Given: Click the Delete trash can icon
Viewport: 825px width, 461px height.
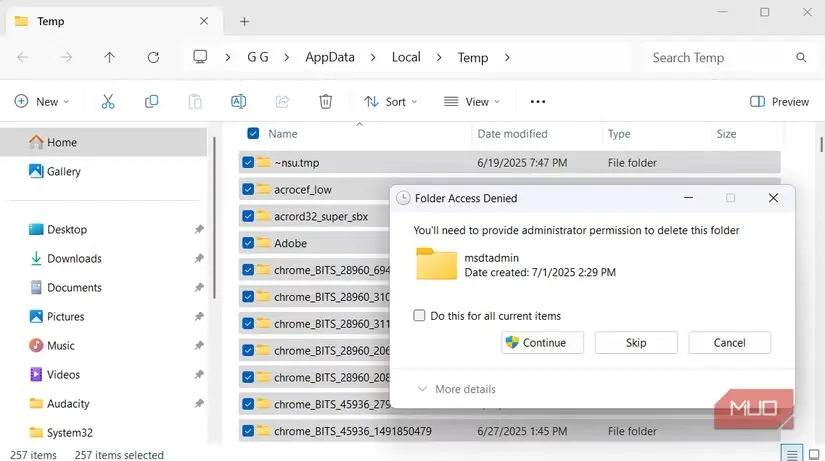Looking at the screenshot, I should [326, 102].
